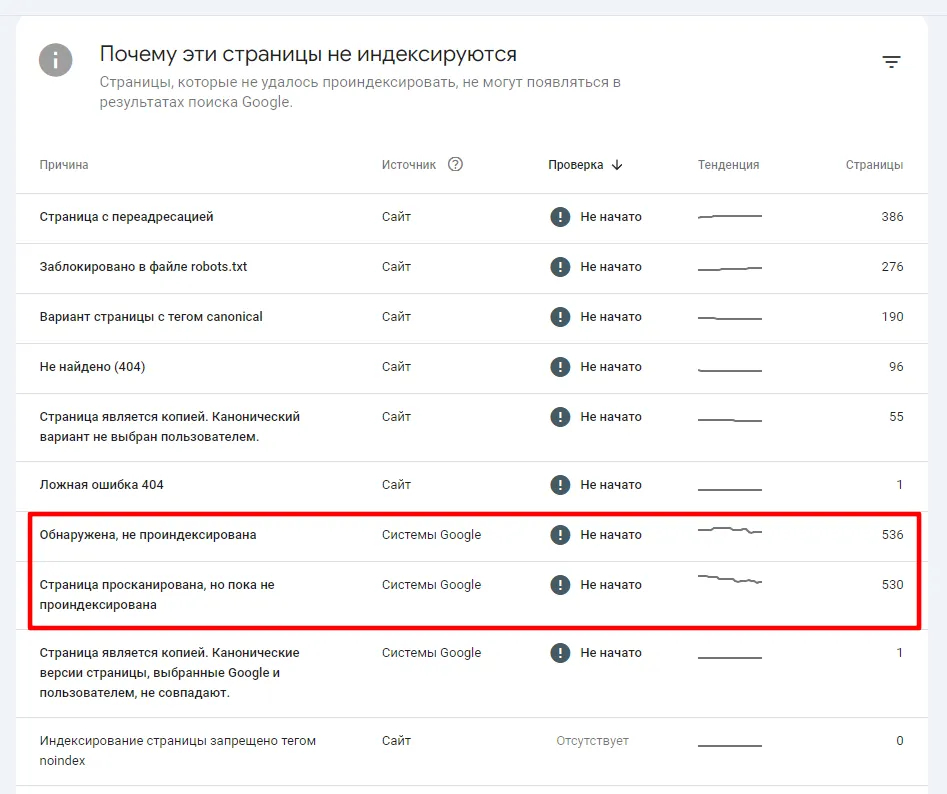Click the Страницы column header
Screen dimensions: 947x794
[x=874, y=165]
